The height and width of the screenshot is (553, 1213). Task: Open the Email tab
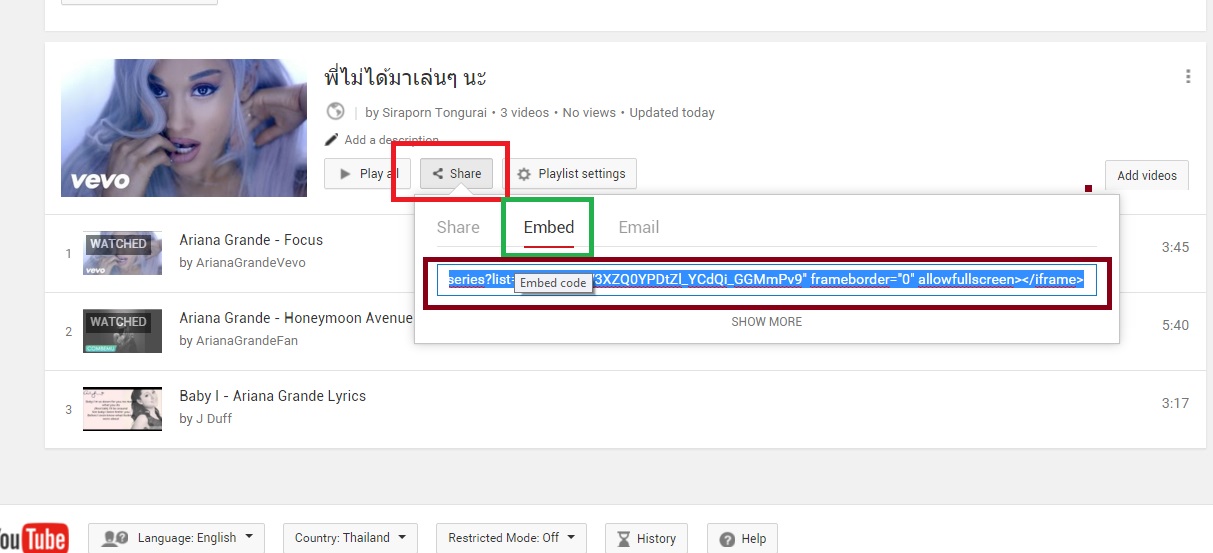coord(638,227)
